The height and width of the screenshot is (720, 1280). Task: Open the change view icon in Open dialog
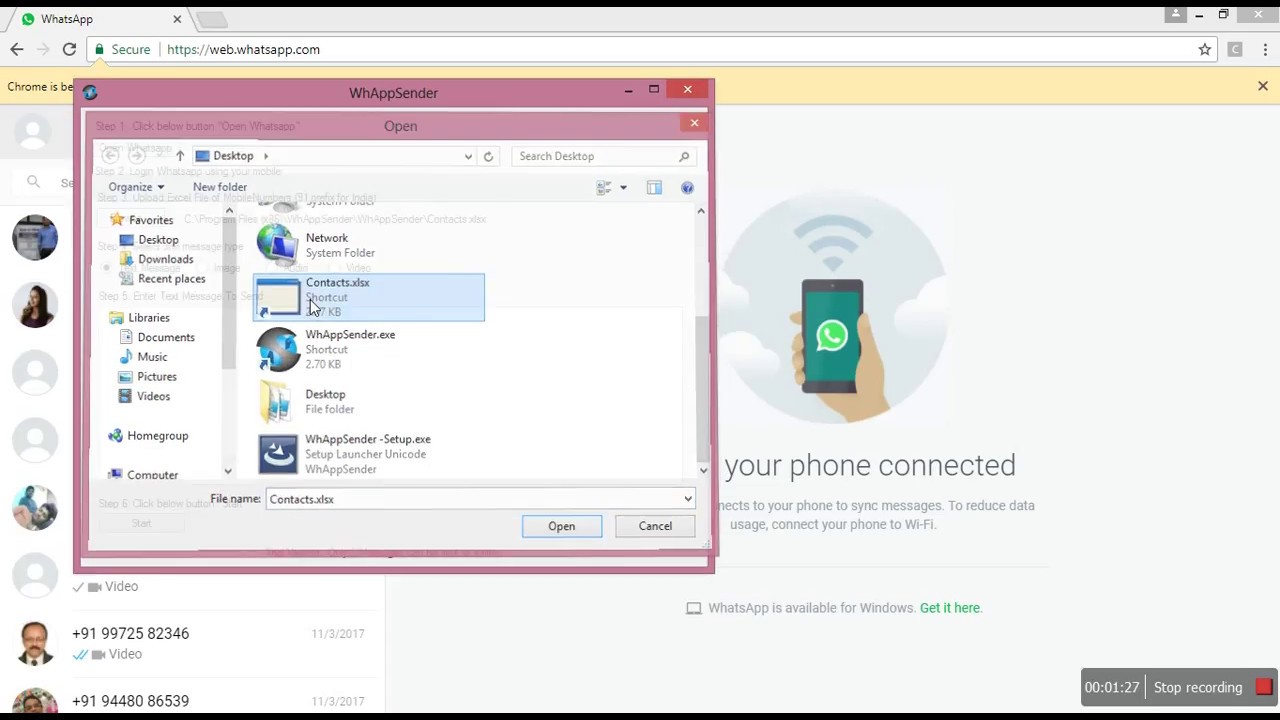pos(604,187)
